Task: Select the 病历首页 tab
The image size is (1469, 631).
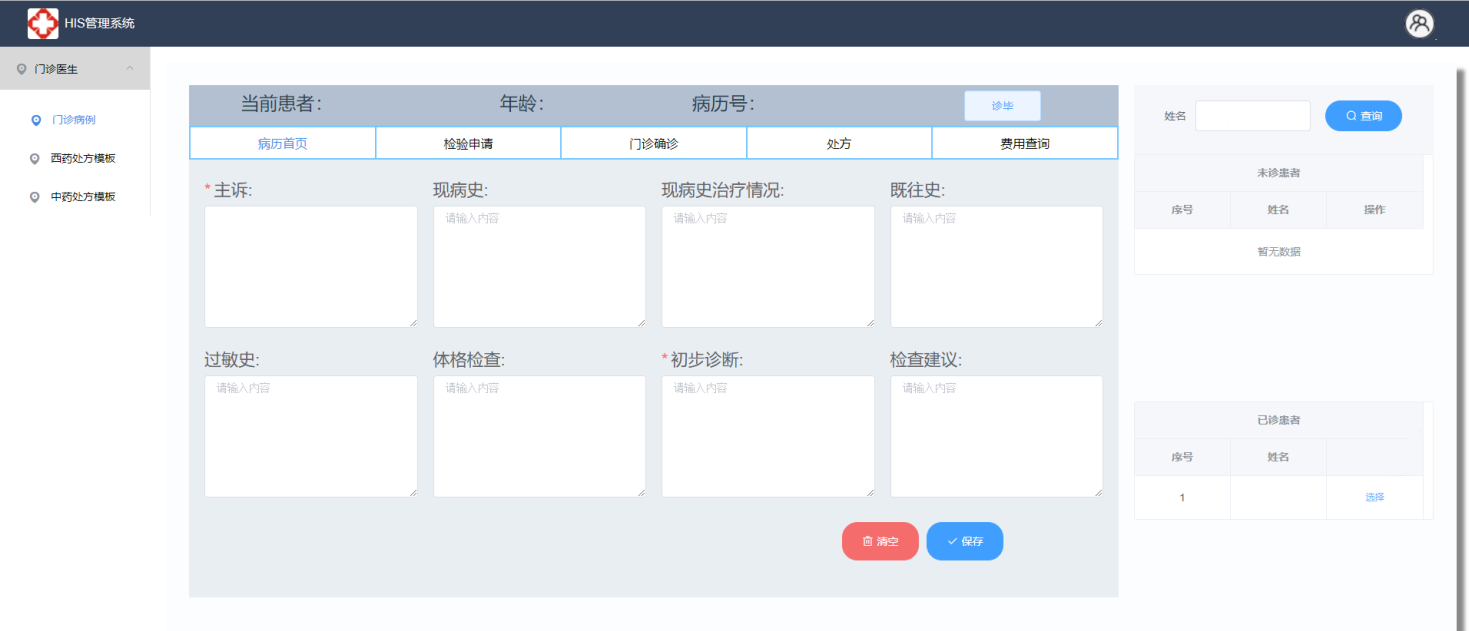Action: coord(282,143)
